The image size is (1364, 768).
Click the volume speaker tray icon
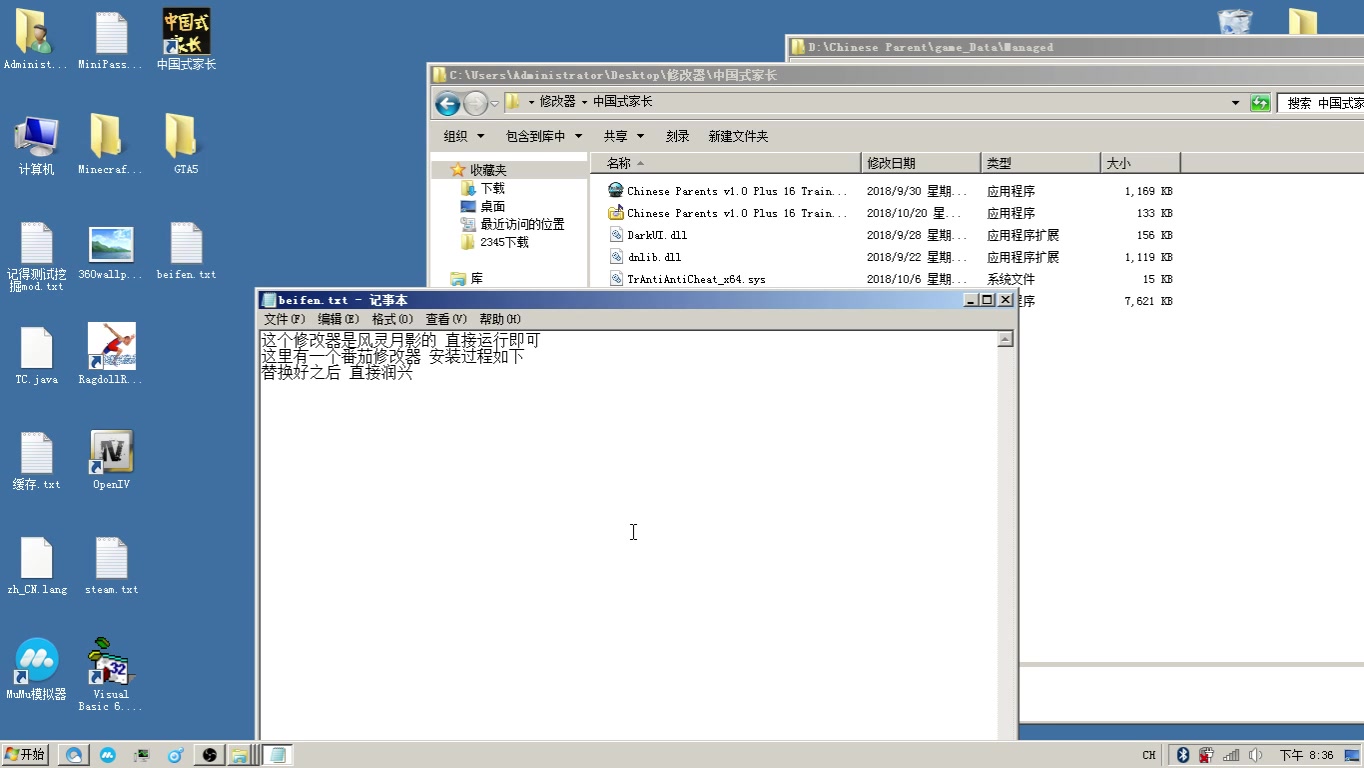tap(1256, 755)
